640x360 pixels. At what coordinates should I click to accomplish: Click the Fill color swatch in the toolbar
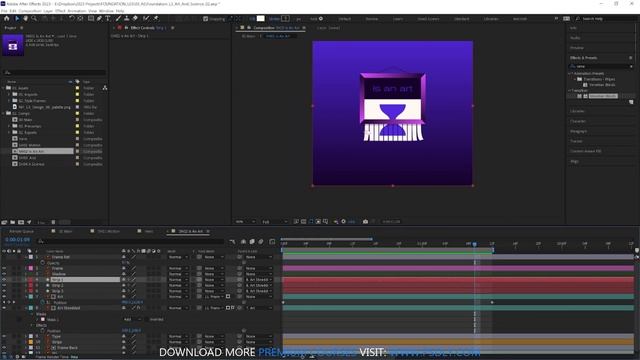(x=260, y=19)
